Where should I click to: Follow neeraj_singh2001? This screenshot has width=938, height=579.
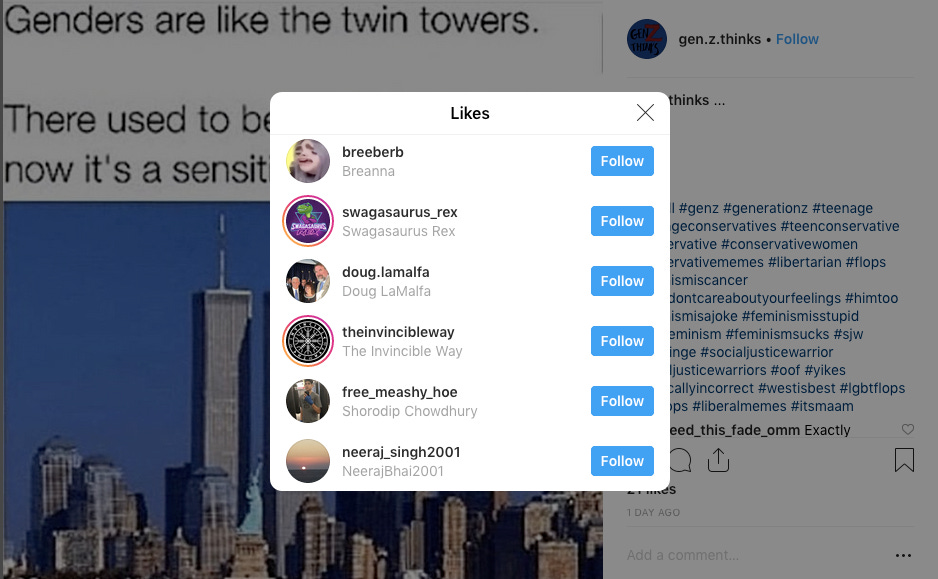(x=622, y=461)
